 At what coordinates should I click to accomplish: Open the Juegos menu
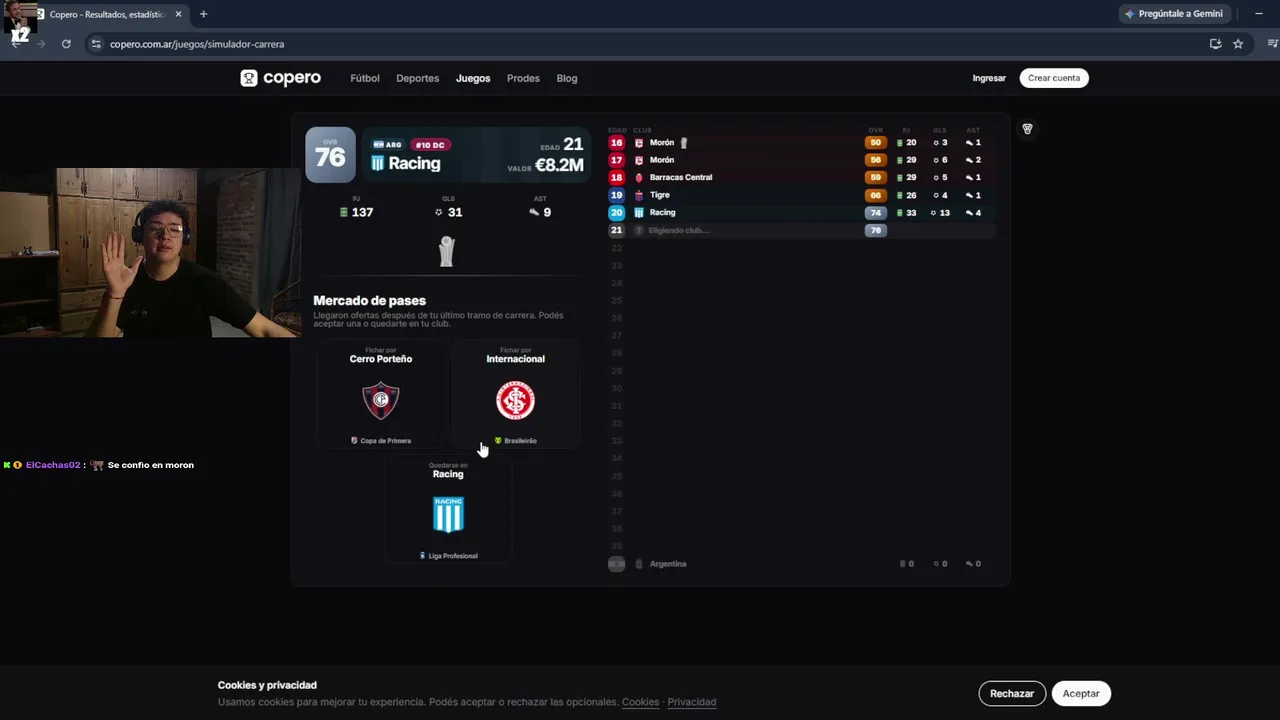tap(473, 78)
